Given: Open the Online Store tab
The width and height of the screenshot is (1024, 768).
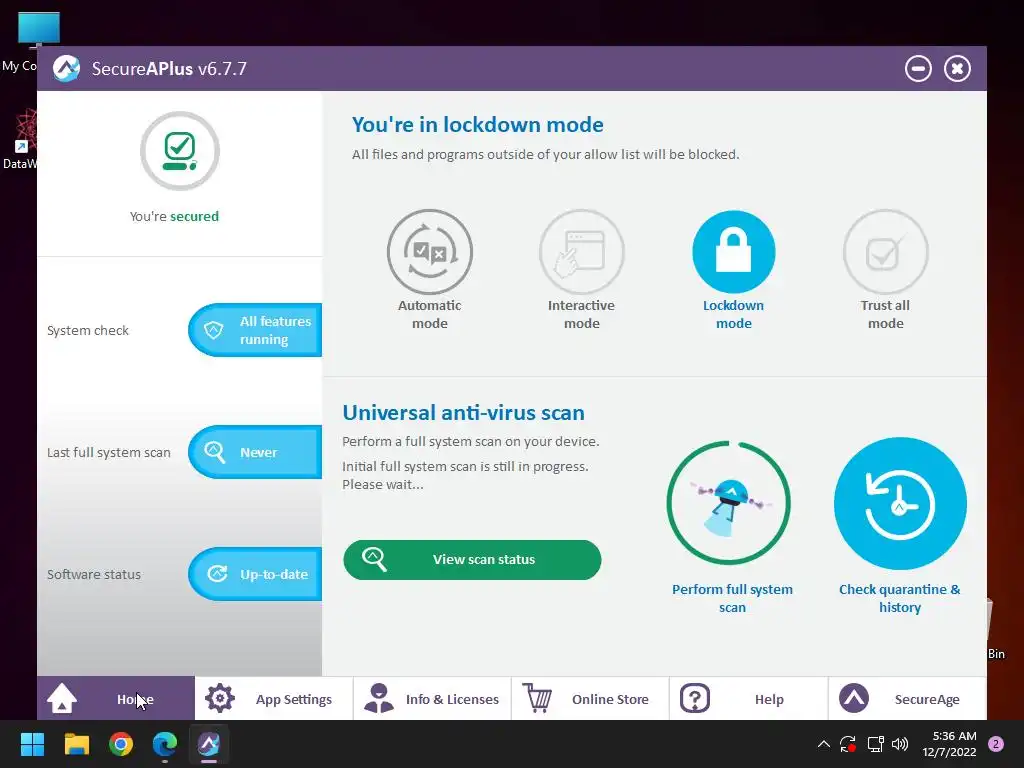Looking at the screenshot, I should (590, 699).
